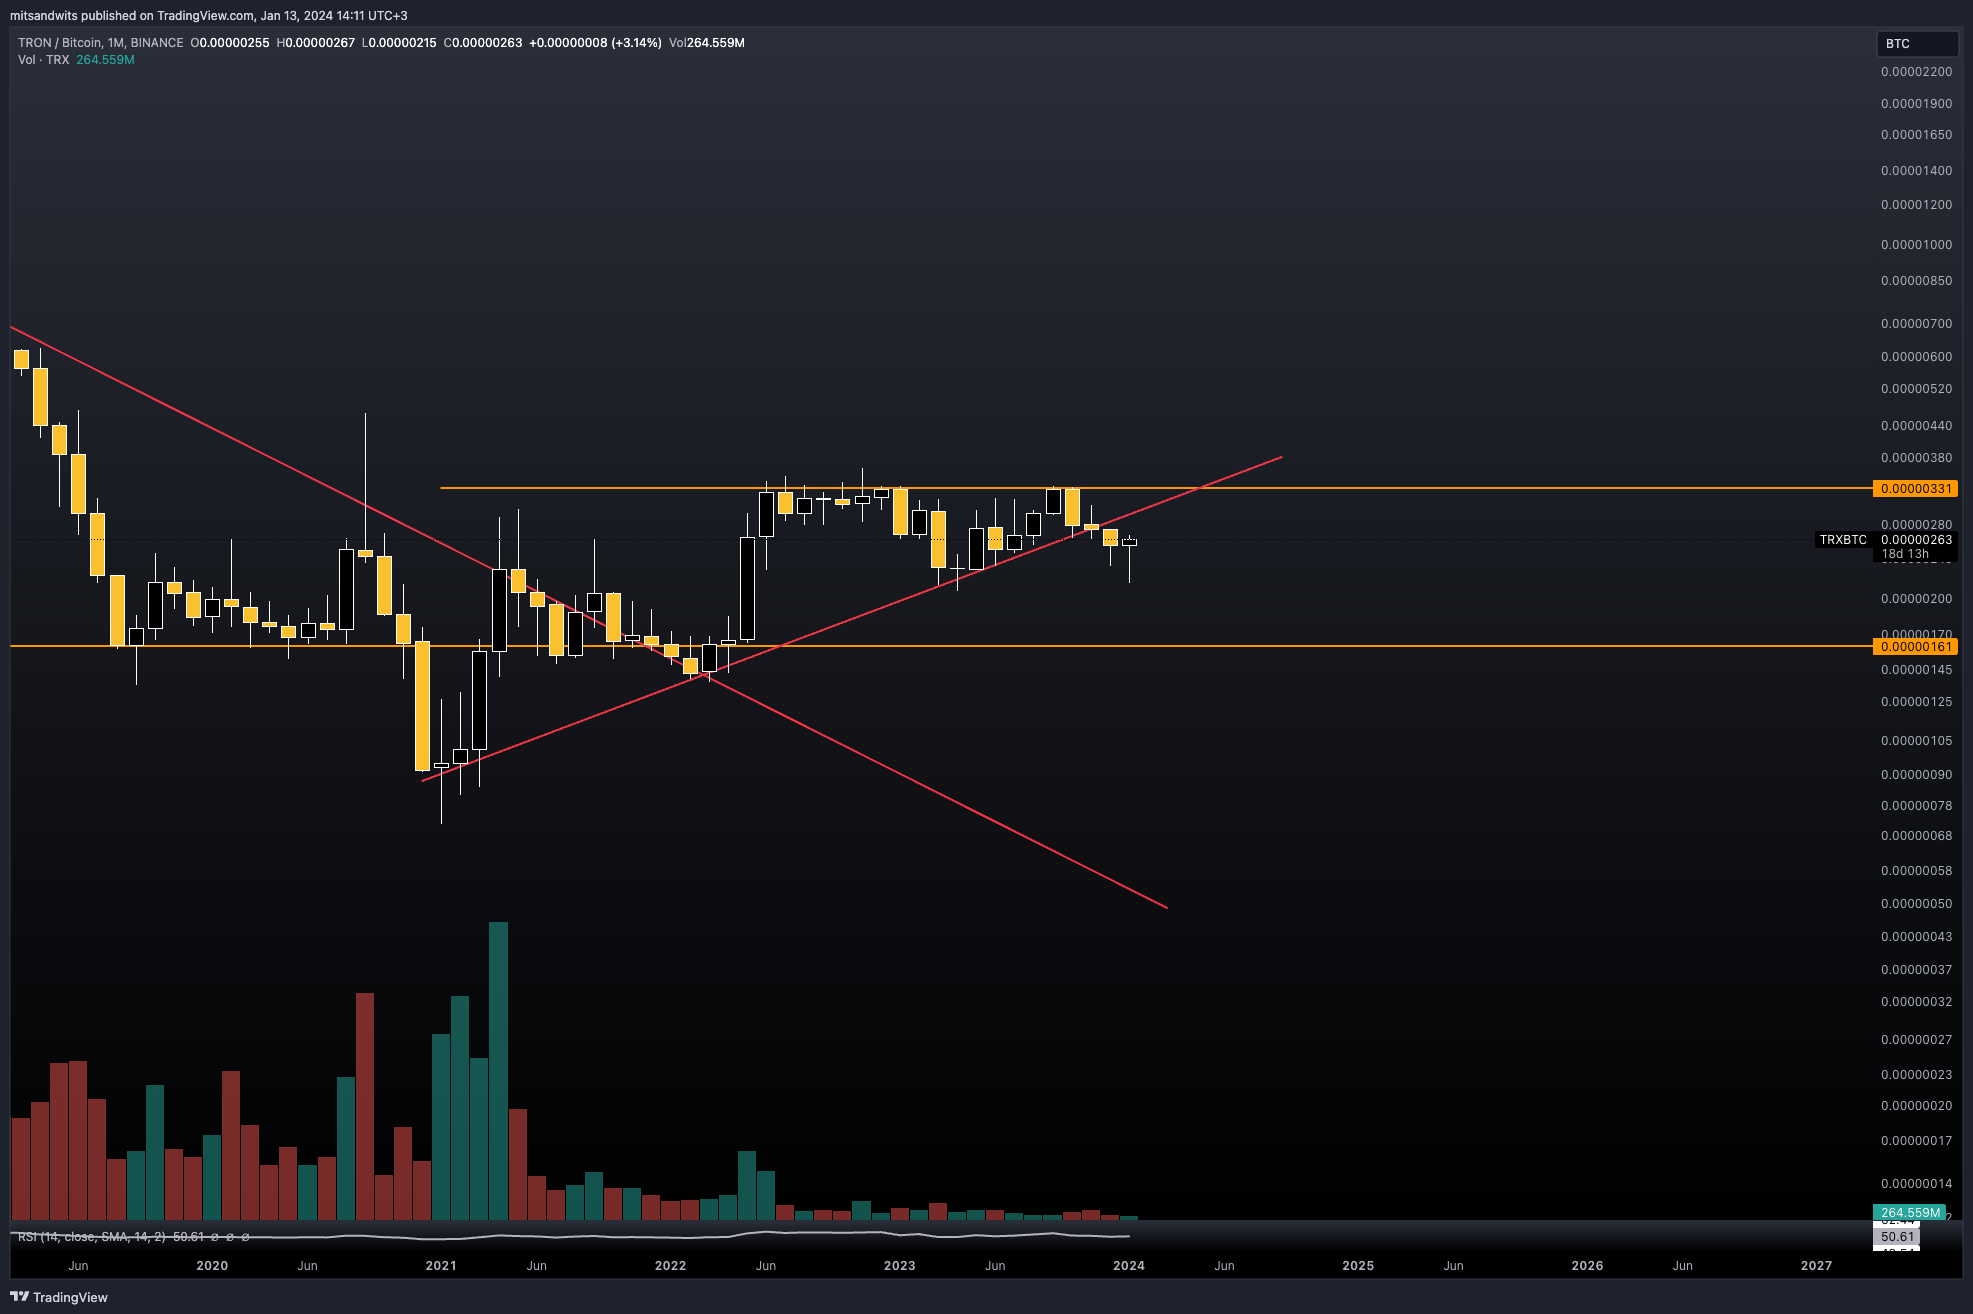
Task: Click the low value L0.00000215
Action: tap(399, 43)
